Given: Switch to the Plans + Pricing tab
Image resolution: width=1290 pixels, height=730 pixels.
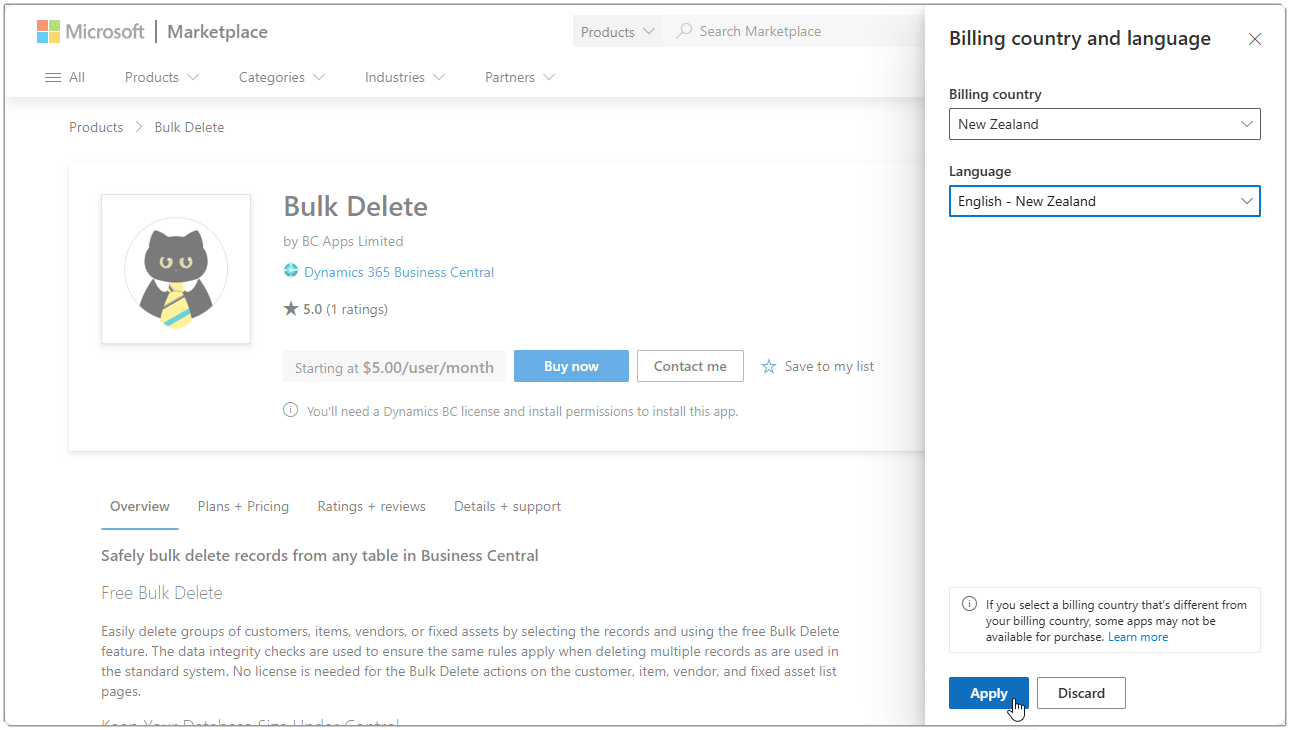Looking at the screenshot, I should point(243,506).
